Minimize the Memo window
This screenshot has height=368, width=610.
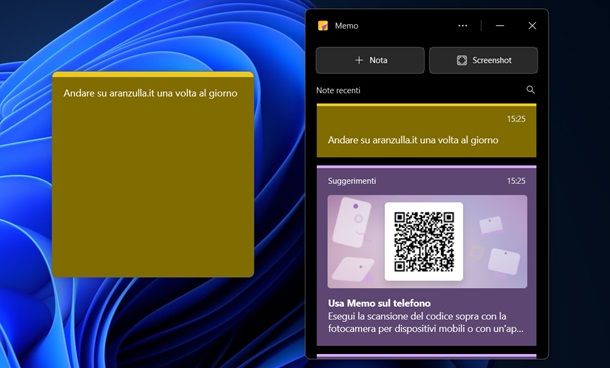pyautogui.click(x=500, y=26)
